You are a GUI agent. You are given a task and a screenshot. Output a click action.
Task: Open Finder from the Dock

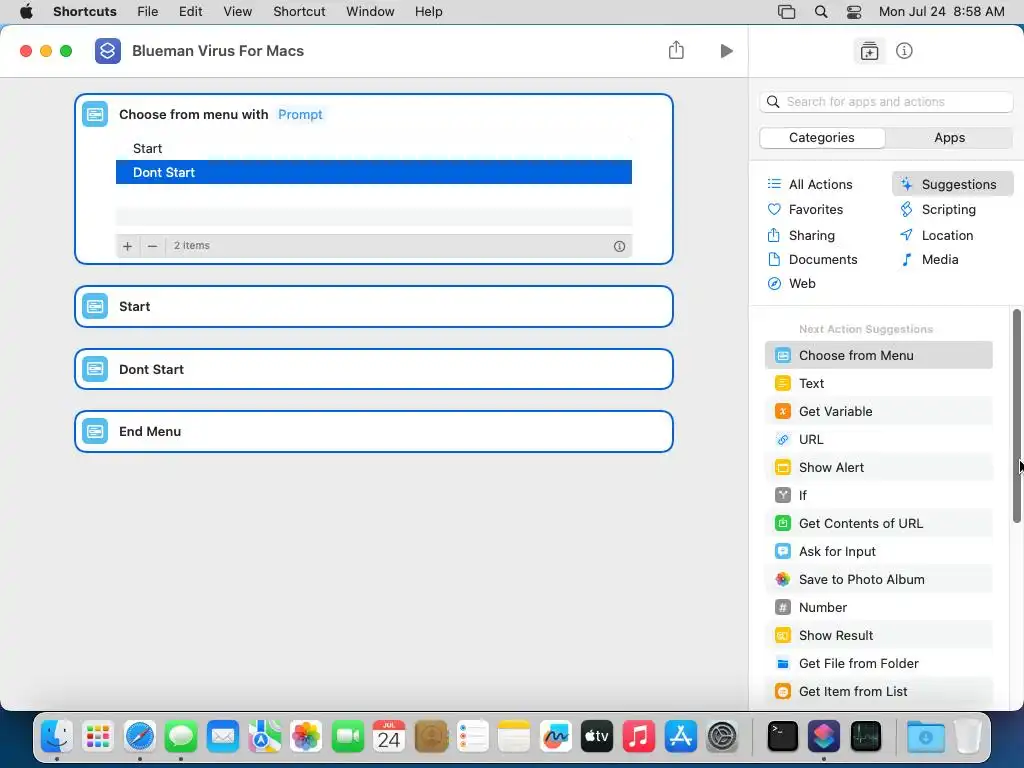click(x=57, y=737)
